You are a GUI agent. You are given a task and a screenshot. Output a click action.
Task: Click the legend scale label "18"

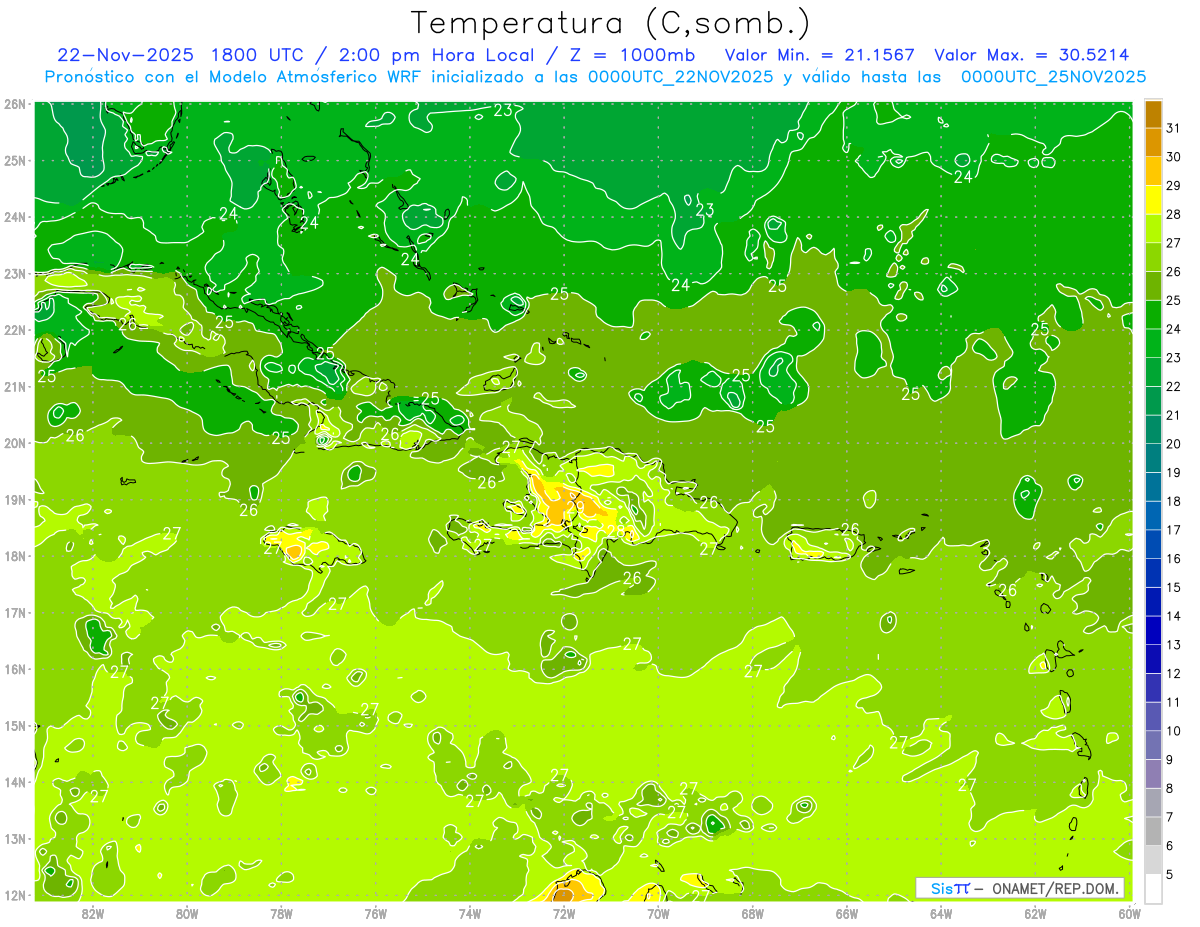1173,501
